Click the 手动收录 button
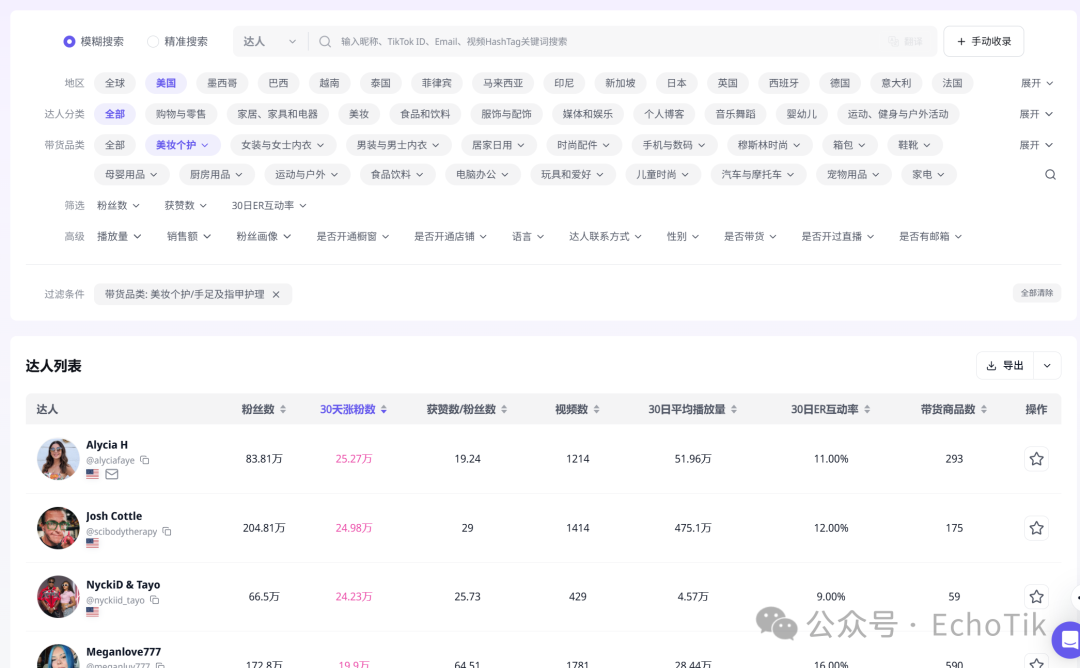This screenshot has height=668, width=1080. coord(984,41)
